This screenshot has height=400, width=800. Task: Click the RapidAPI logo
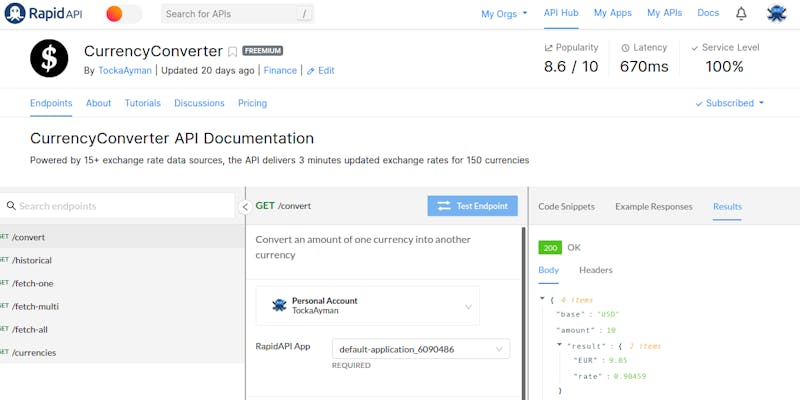43,13
